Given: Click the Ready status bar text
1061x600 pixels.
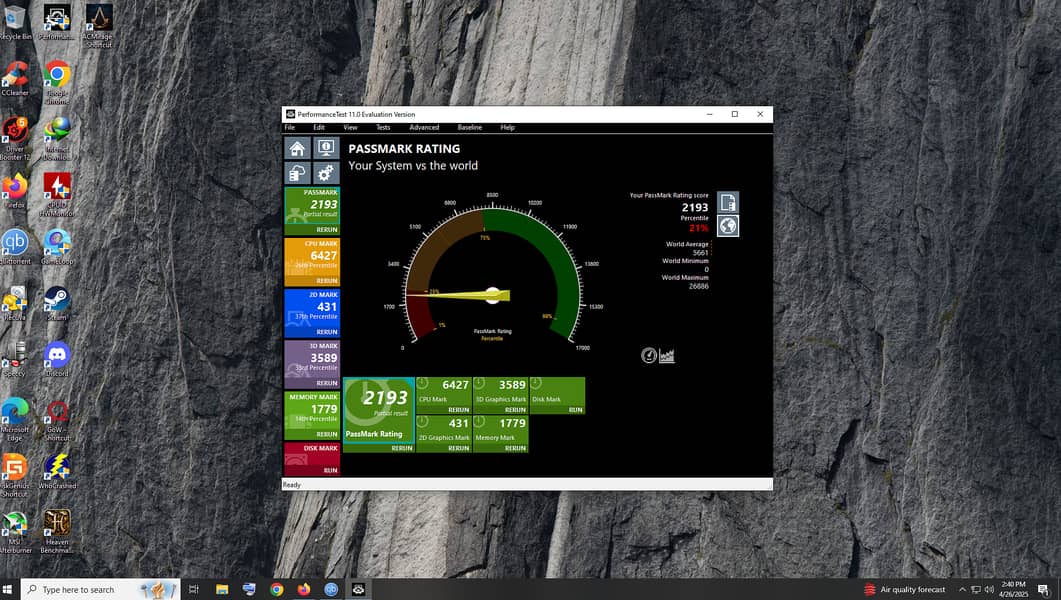Looking at the screenshot, I should click(292, 485).
